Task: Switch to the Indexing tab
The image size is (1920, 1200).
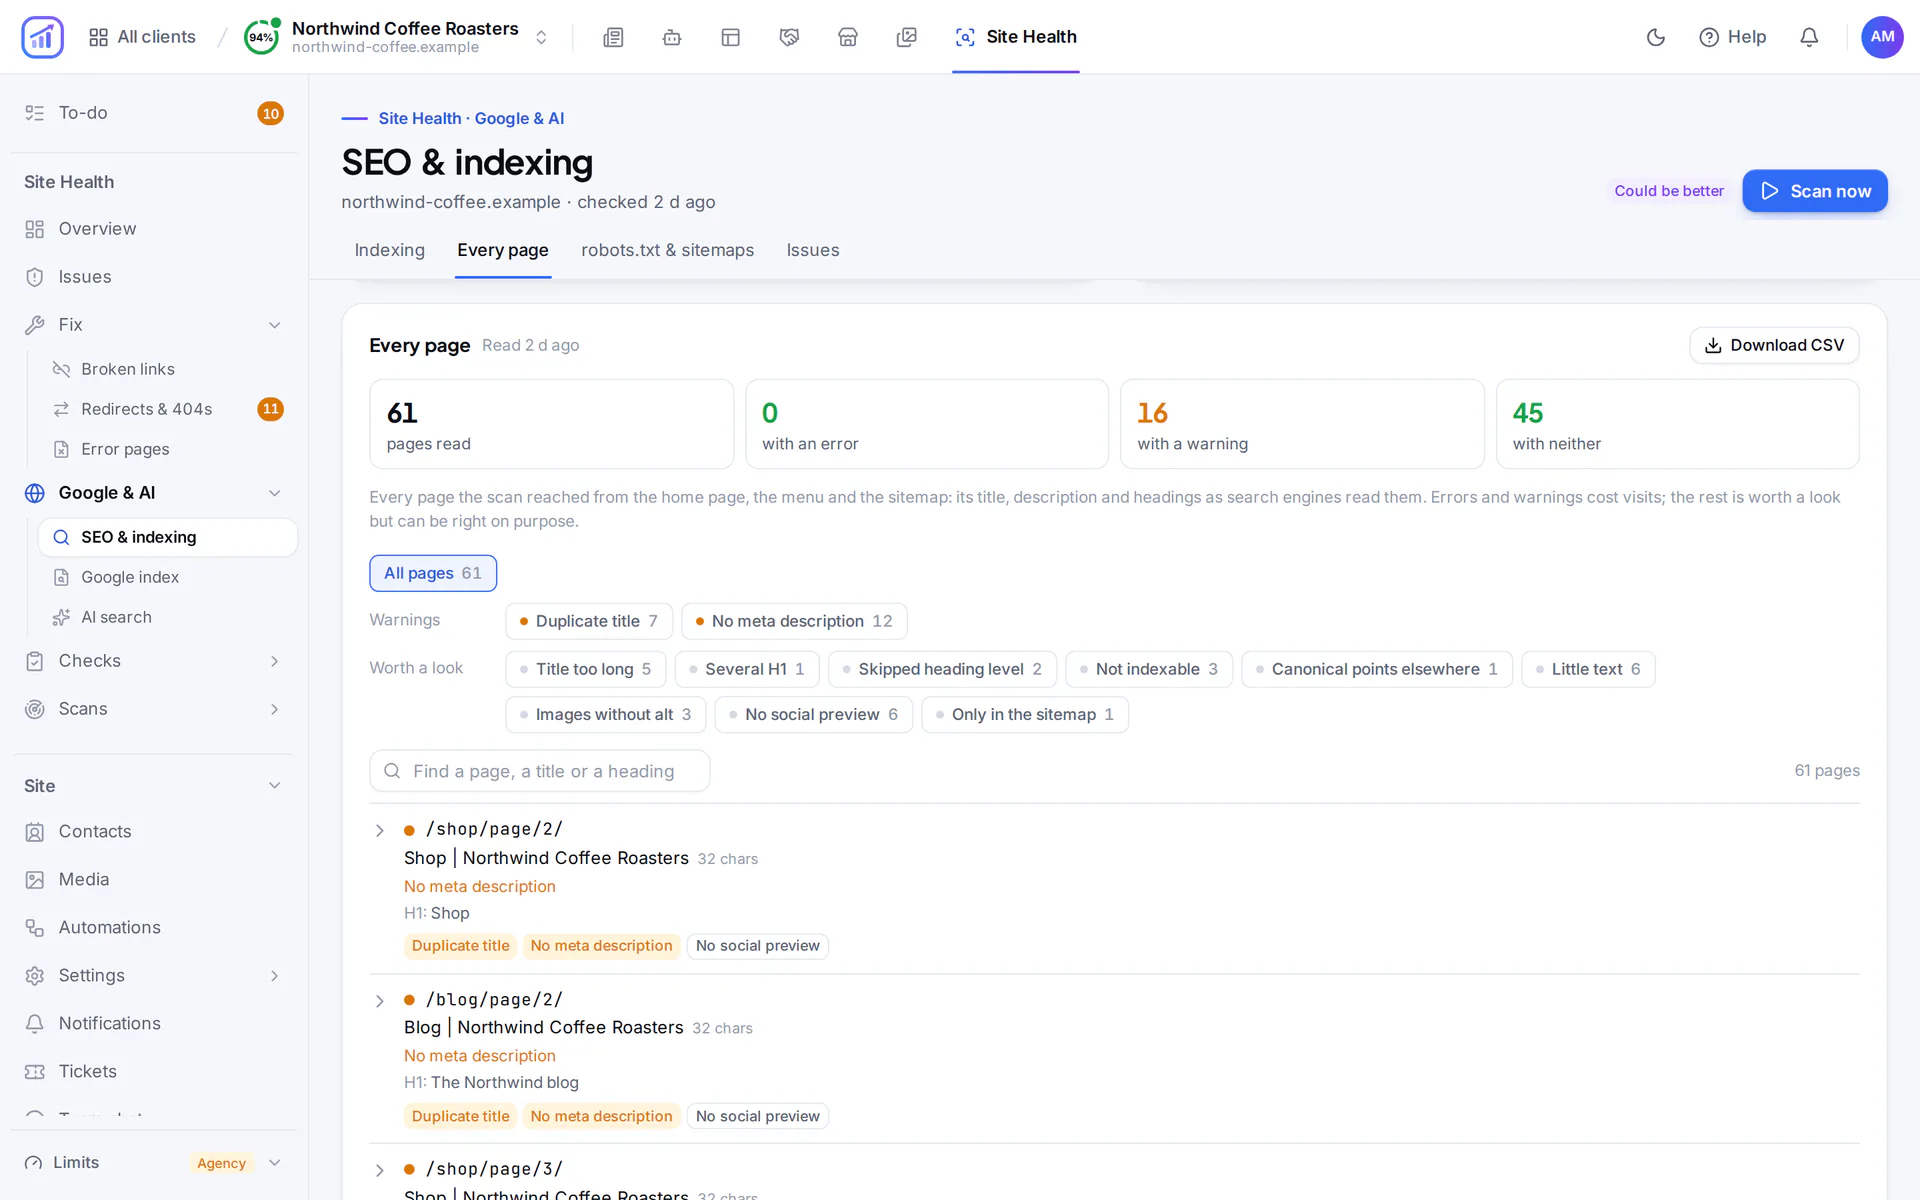Action: pos(389,250)
